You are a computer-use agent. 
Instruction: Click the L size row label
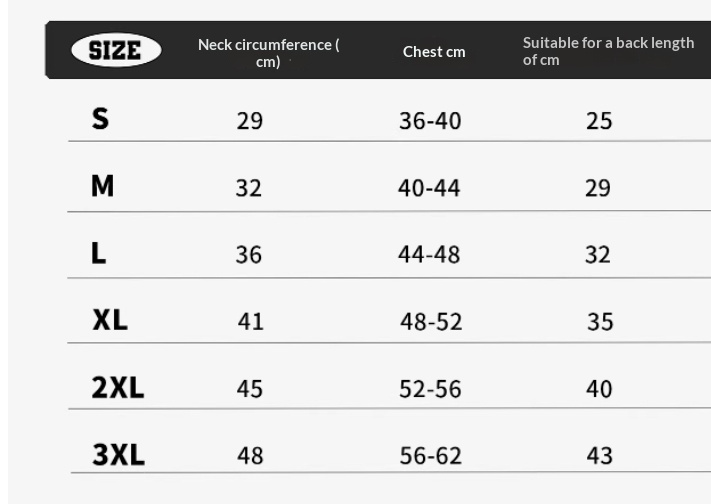99,253
